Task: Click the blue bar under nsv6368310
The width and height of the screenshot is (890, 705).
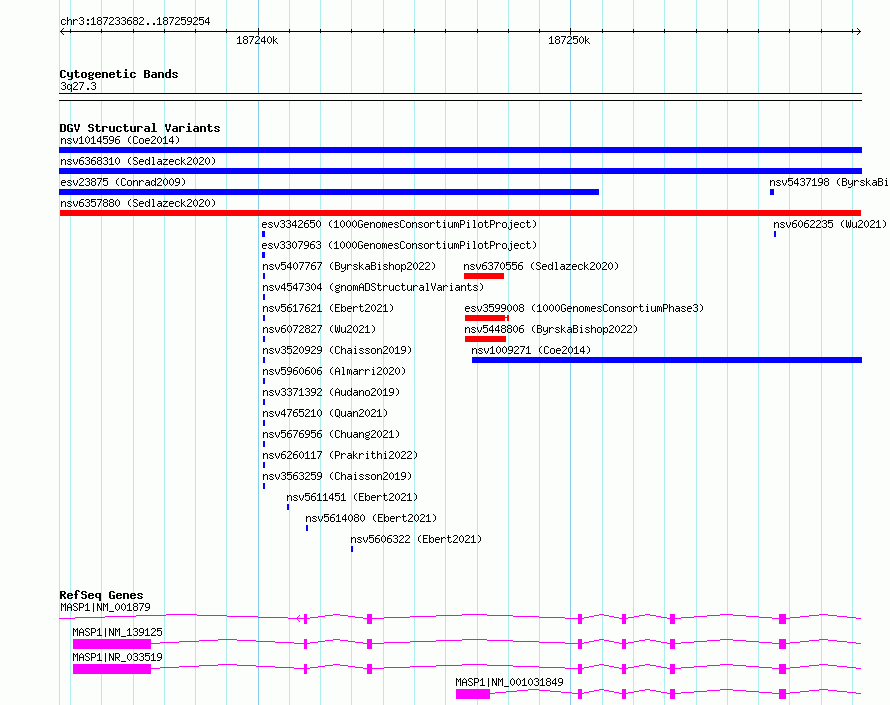Action: [x=460, y=171]
